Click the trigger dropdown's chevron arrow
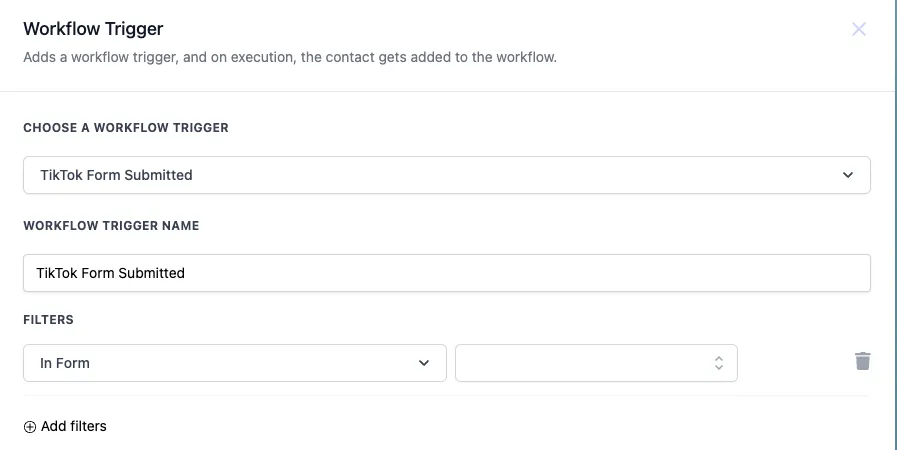 848,175
